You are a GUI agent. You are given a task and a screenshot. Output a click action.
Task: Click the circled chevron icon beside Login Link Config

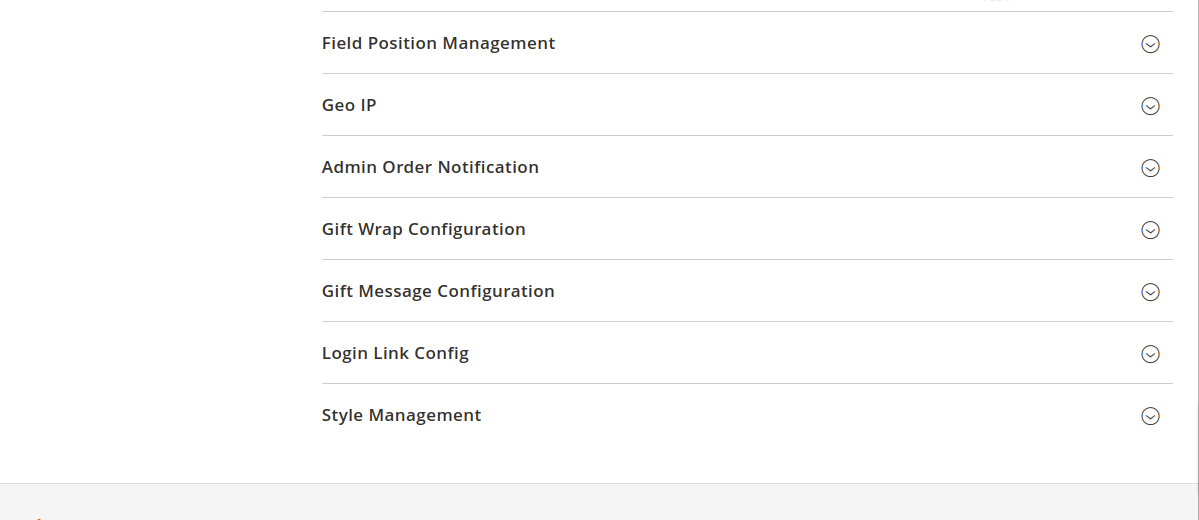coord(1150,354)
